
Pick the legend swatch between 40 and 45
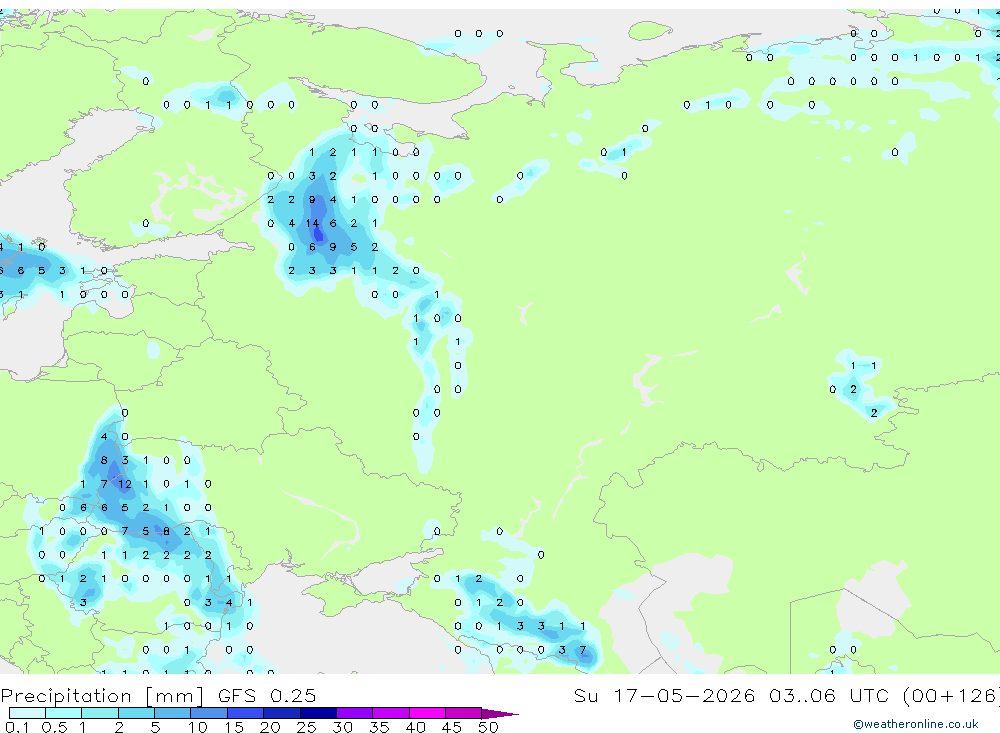pos(427,713)
